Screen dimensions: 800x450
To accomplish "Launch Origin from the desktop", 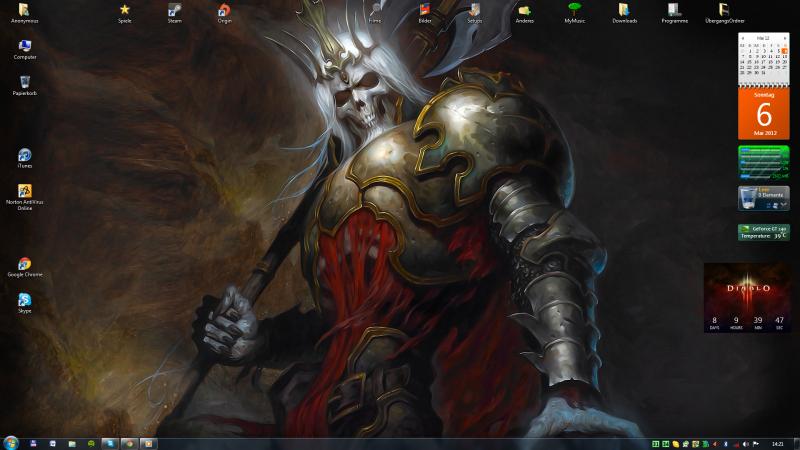I will [x=224, y=11].
